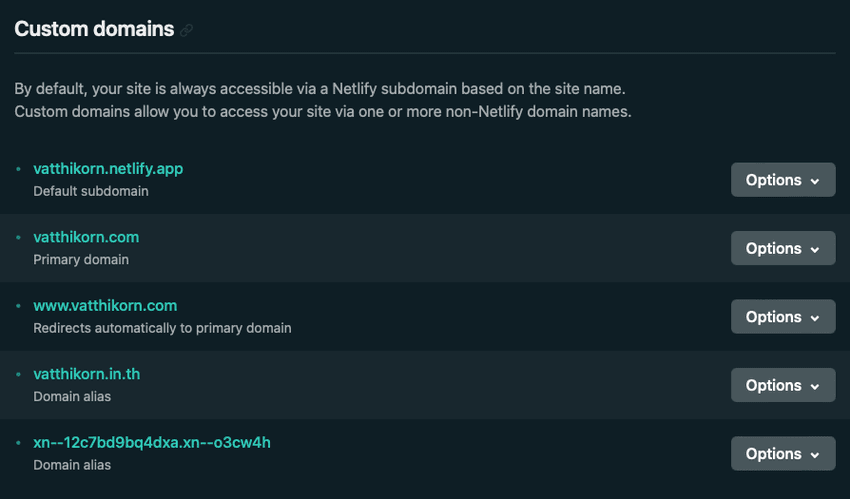
Task: Click the anchor link icon beside Custom domains
Action: point(186,30)
